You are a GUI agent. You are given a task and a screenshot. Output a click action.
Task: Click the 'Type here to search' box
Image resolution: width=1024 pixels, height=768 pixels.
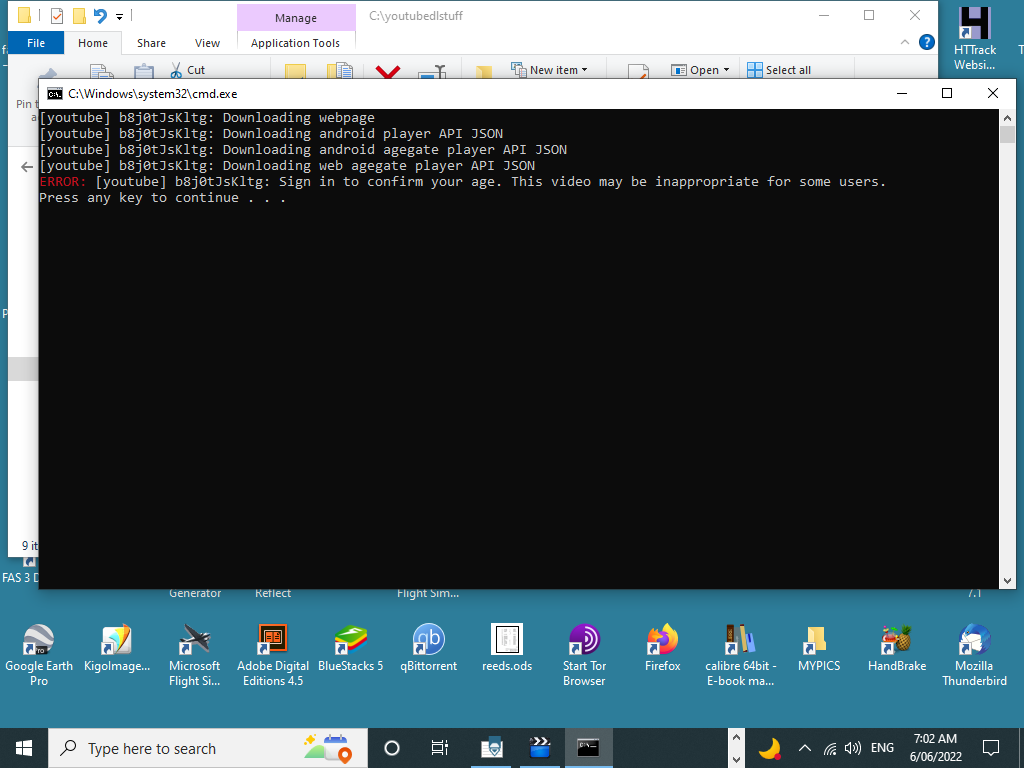click(x=208, y=748)
